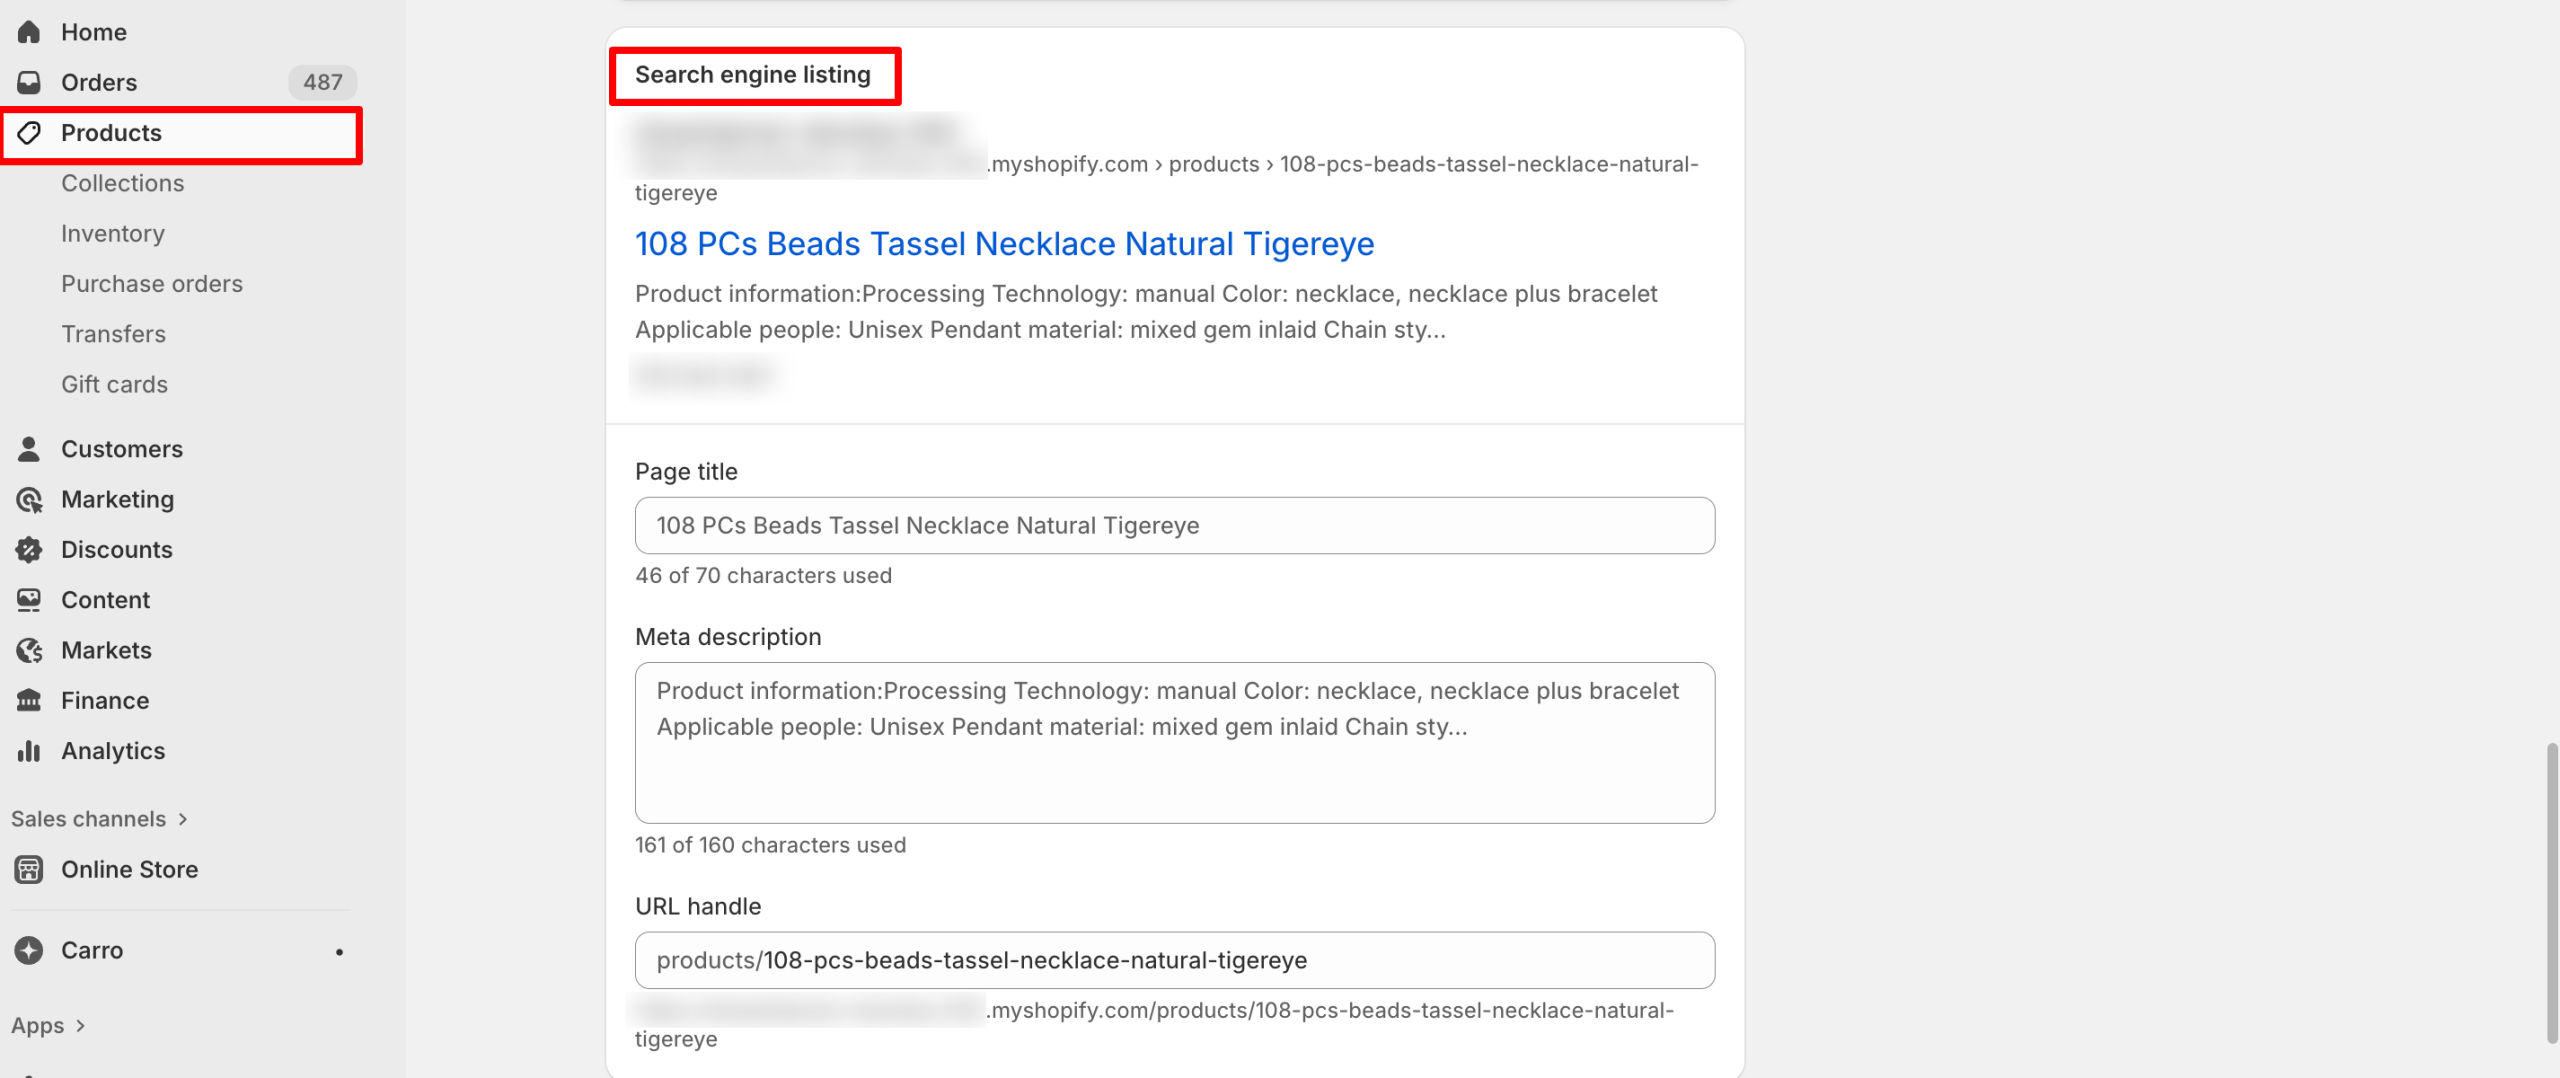The width and height of the screenshot is (2560, 1078).
Task: Open the Purchase orders page
Action: point(152,283)
